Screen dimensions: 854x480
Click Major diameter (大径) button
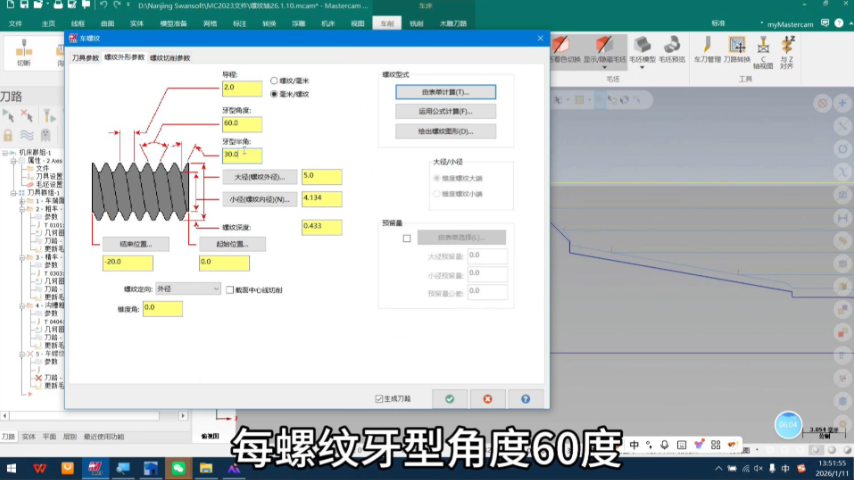click(260, 177)
